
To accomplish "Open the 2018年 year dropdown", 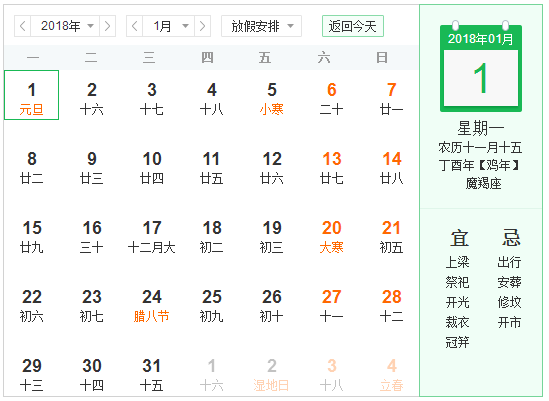I will click(x=65, y=26).
